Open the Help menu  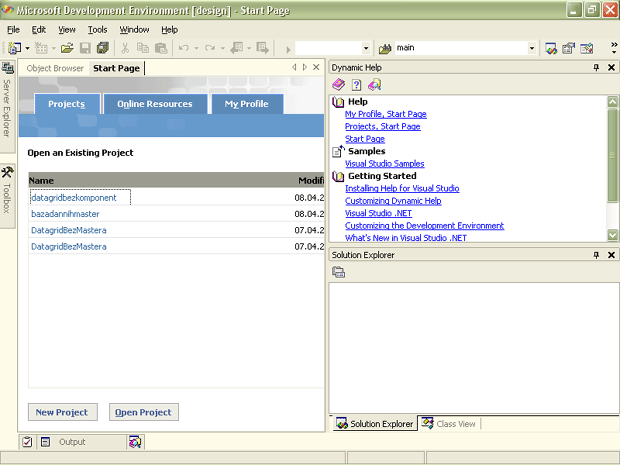pyautogui.click(x=170, y=30)
